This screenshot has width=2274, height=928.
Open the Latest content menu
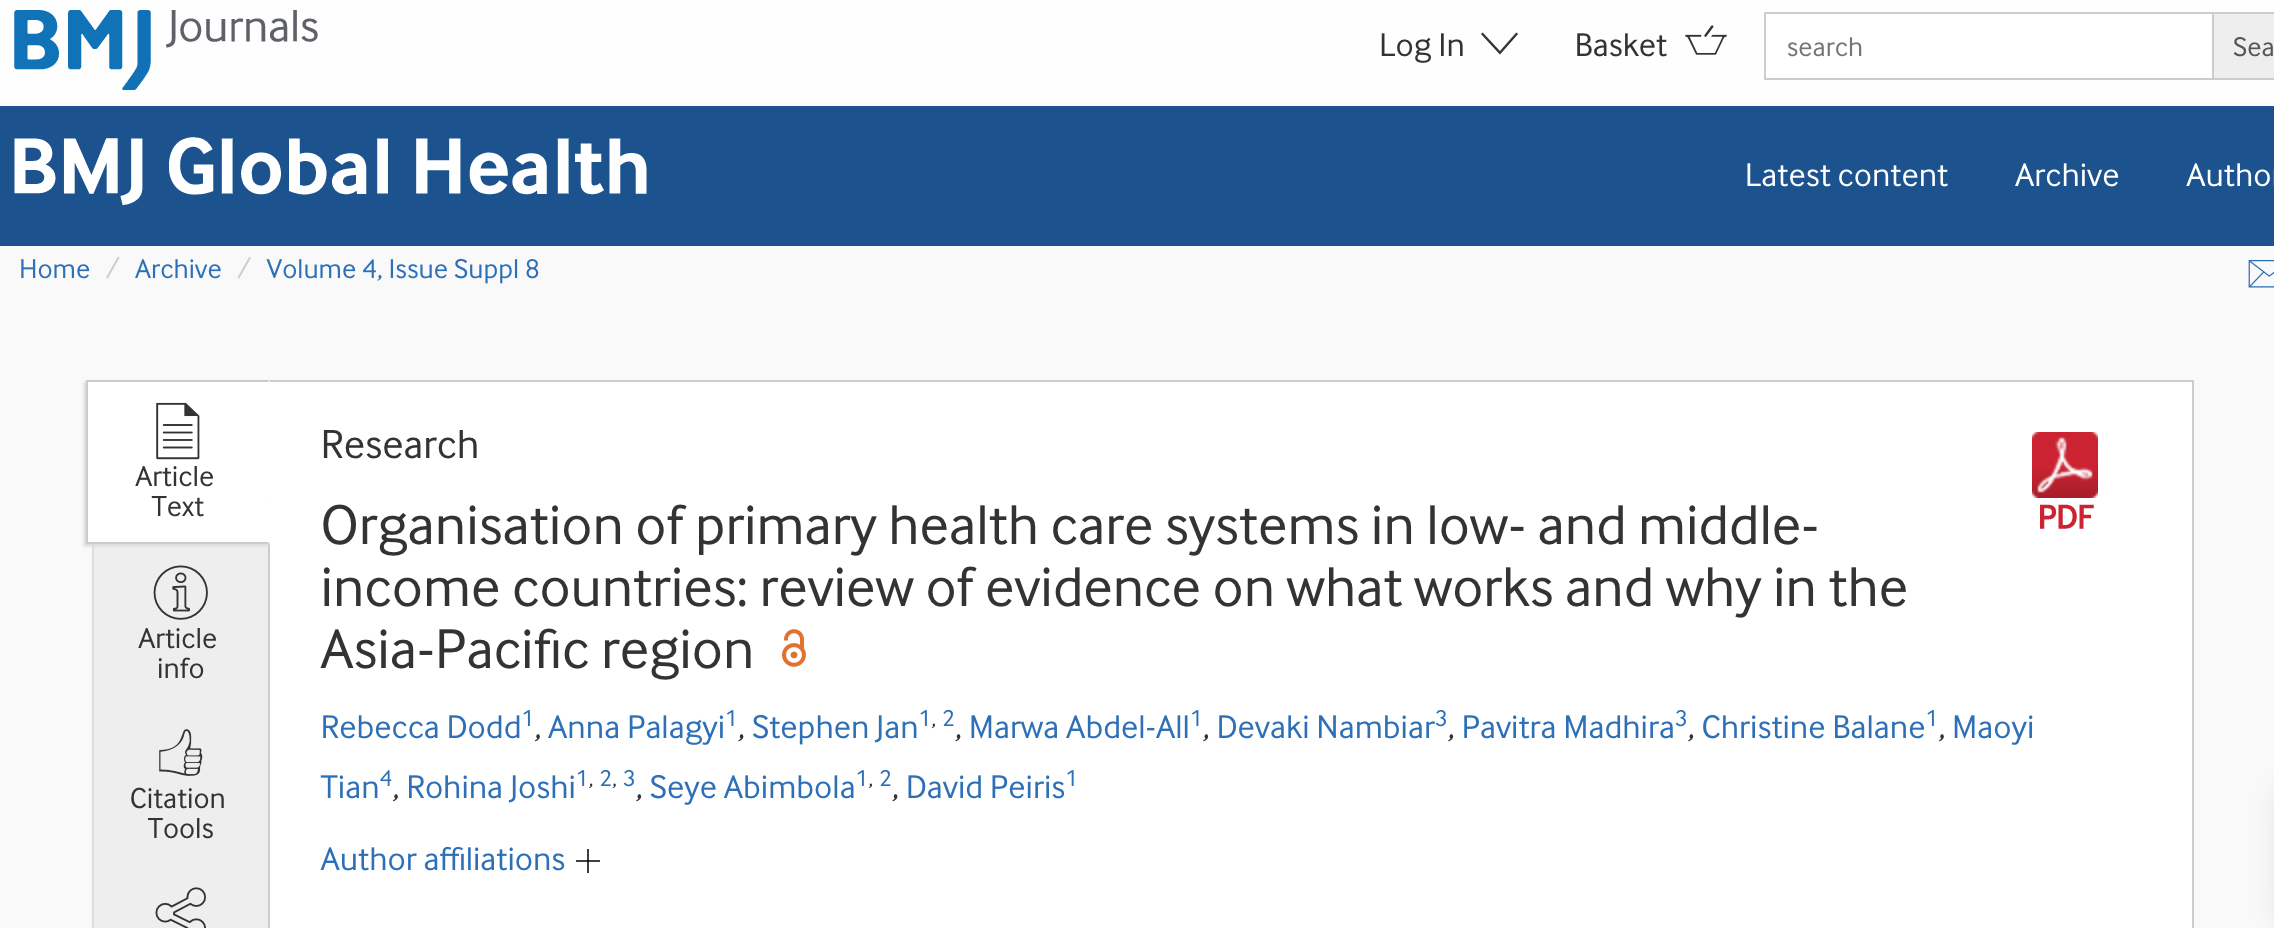(x=1846, y=175)
